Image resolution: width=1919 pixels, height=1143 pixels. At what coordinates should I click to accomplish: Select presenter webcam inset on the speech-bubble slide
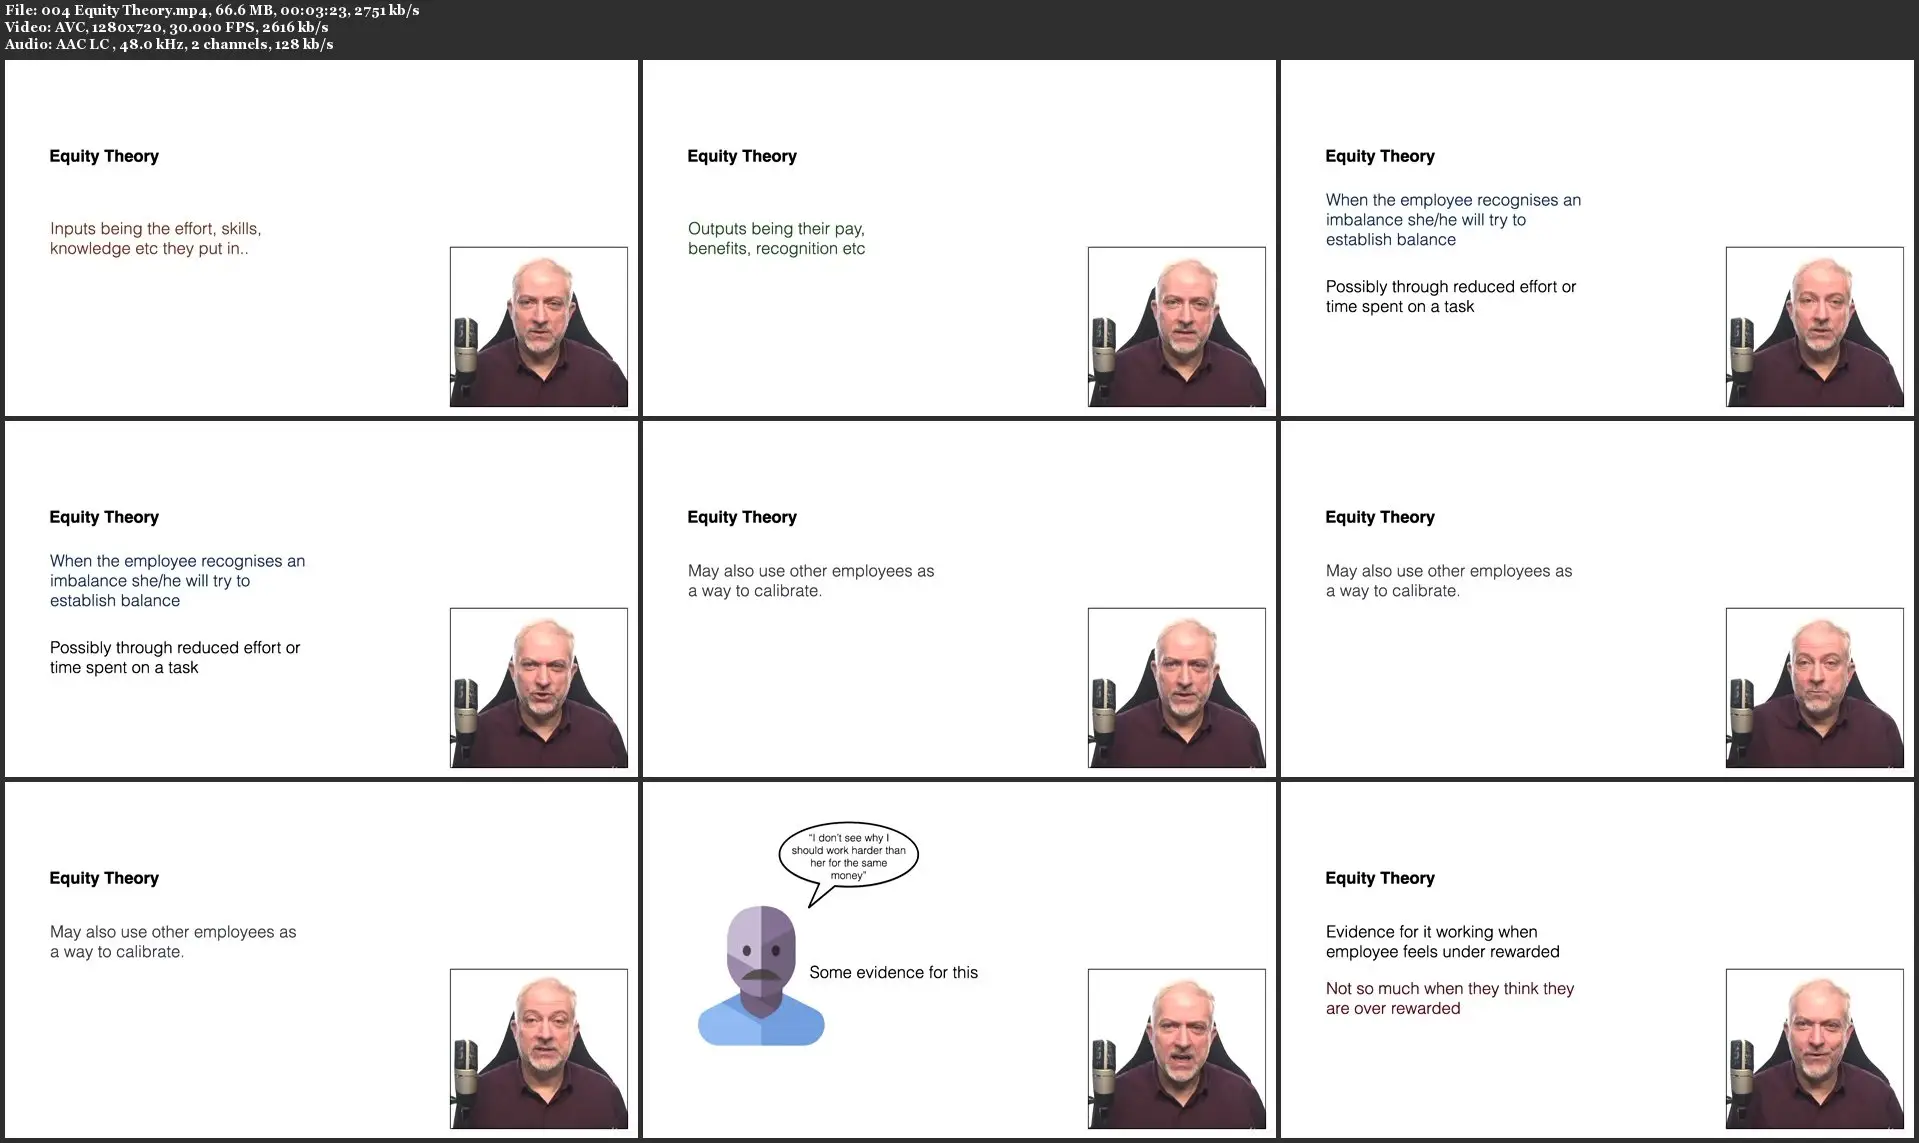tap(1177, 1049)
